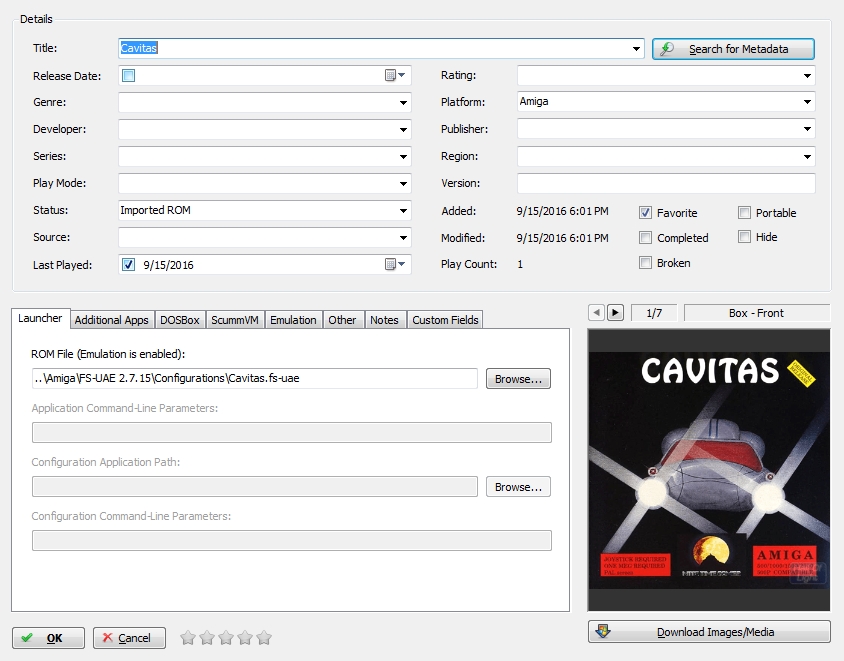Click the Cavitas box front image
844x661 pixels.
[x=709, y=470]
